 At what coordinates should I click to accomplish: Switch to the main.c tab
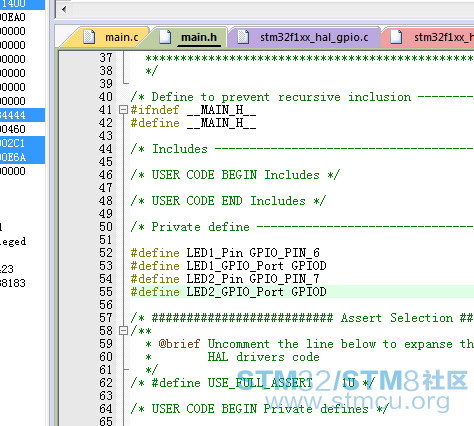tap(110, 37)
